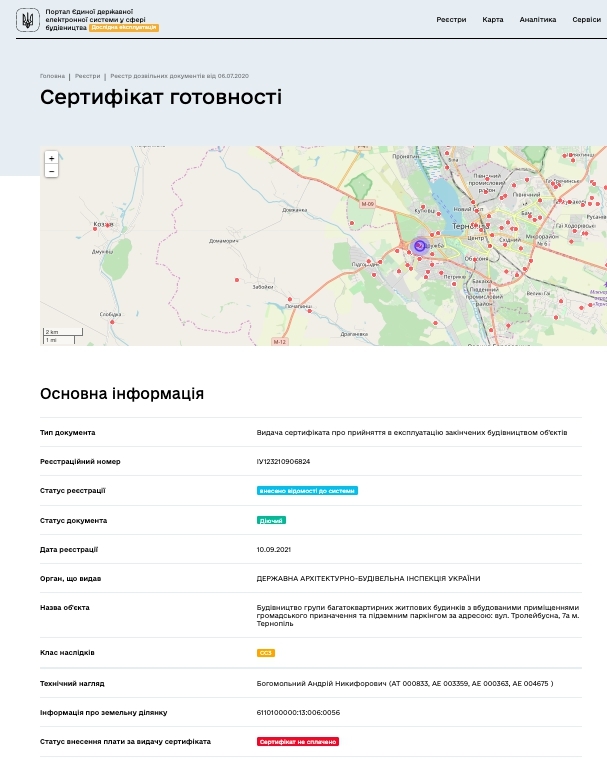607x759 pixels.
Task: Click the object name text about вул. Тролейбусна
Action: (x=418, y=615)
